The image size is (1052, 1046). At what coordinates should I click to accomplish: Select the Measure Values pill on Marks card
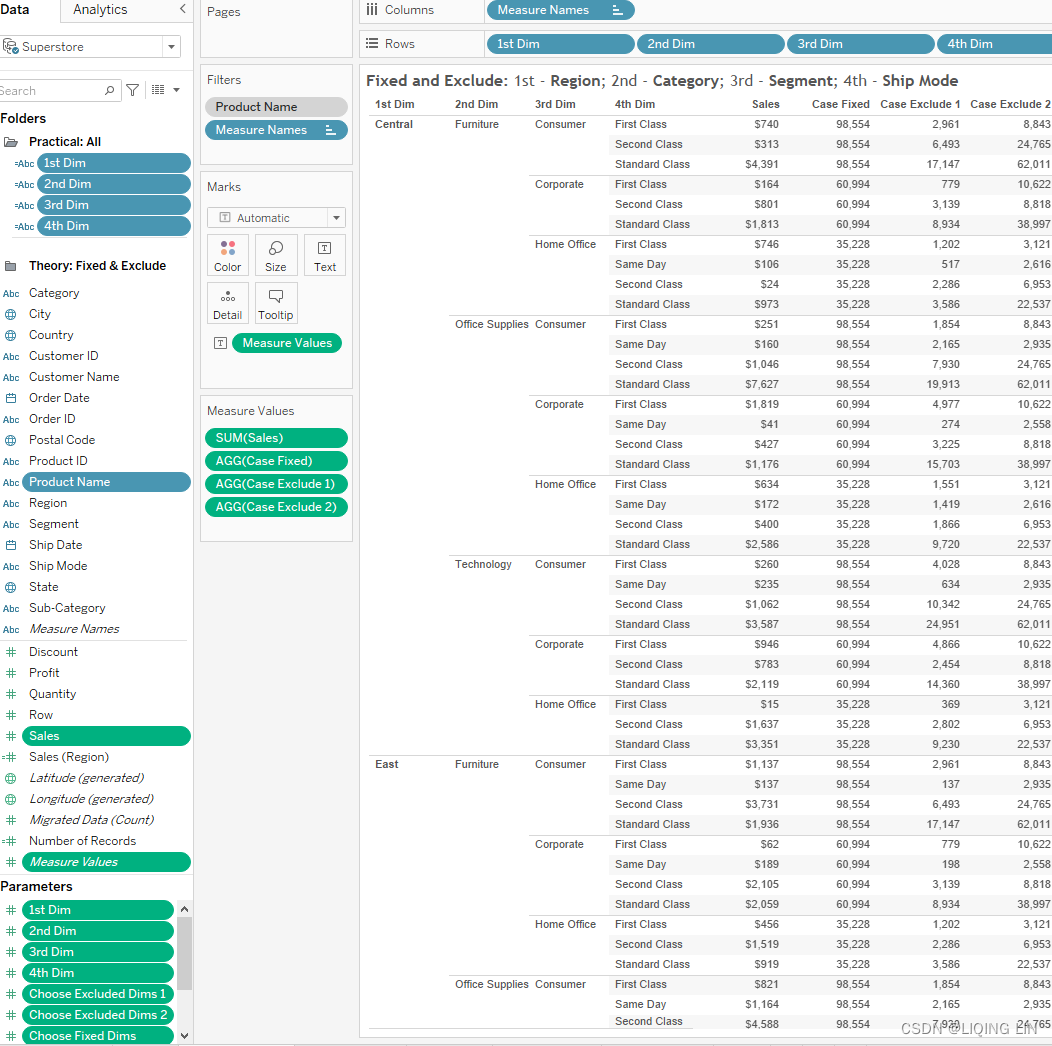[286, 343]
